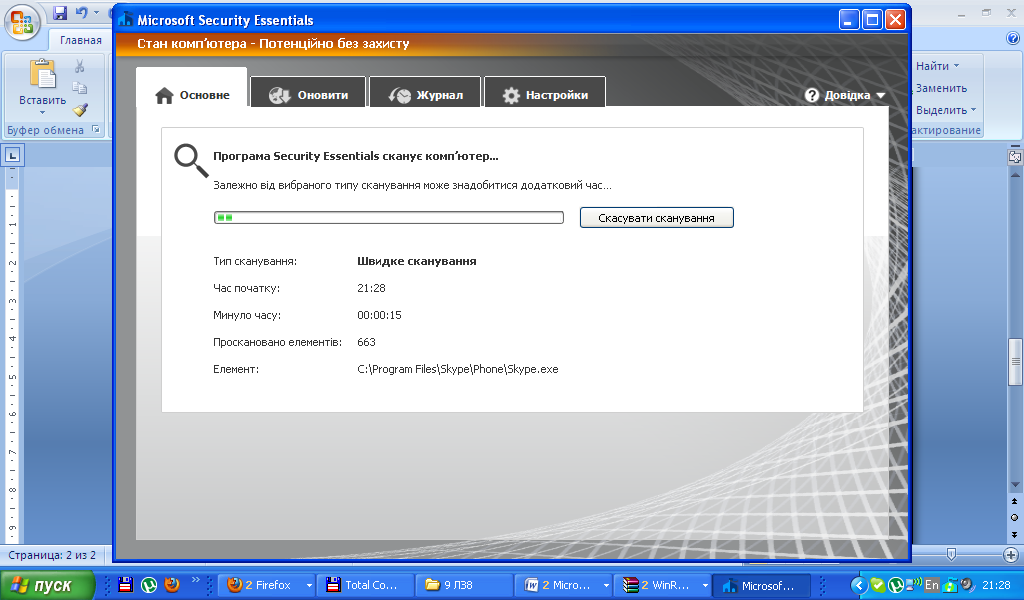
Task: Open the WinRAR taskbar group dropdown arrow
Action: click(x=705, y=586)
